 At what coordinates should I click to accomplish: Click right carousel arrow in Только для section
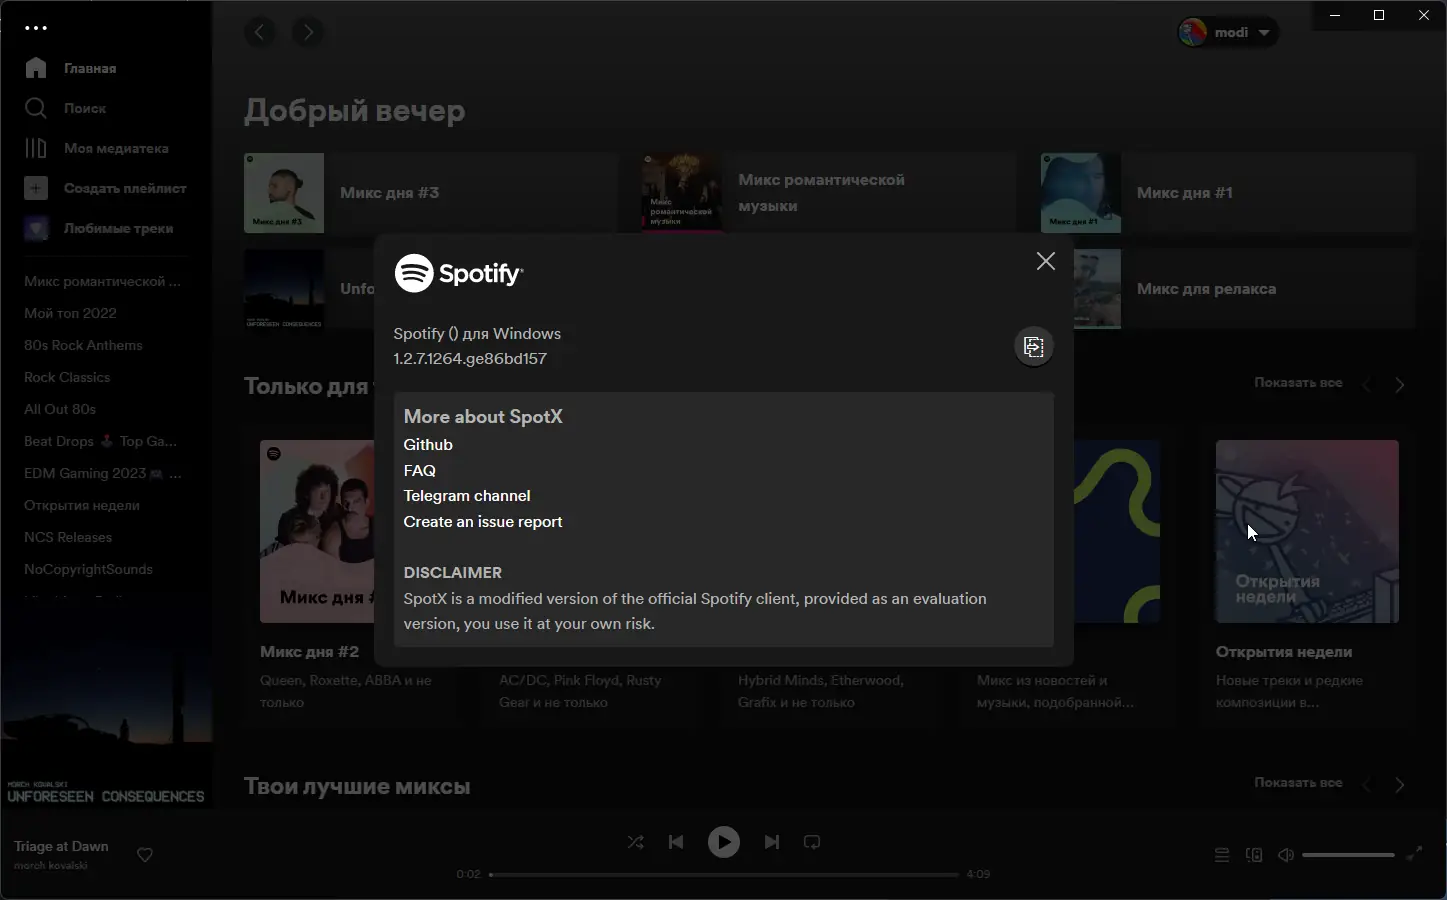1400,385
